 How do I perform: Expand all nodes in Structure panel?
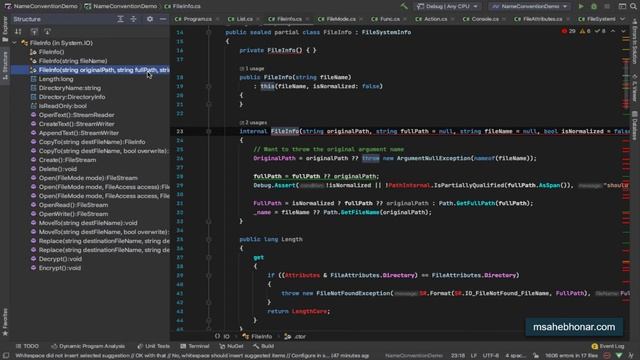tap(120, 19)
